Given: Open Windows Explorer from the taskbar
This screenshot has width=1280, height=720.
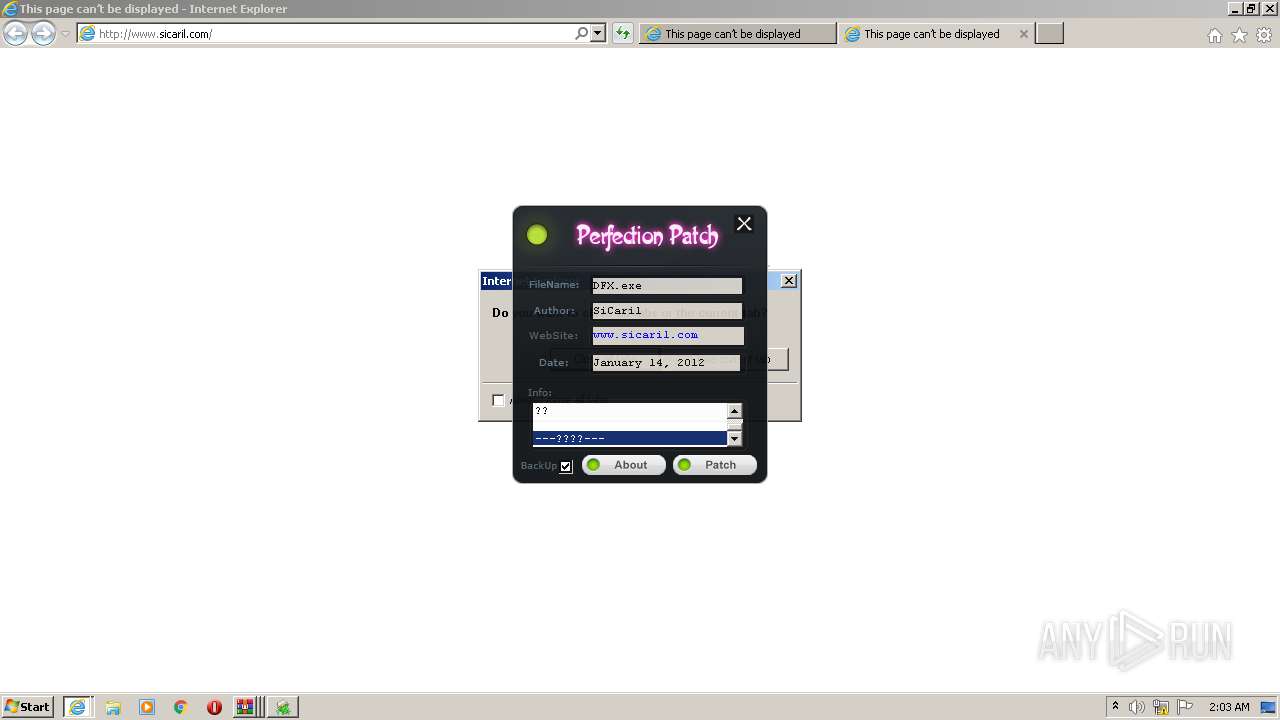Looking at the screenshot, I should pos(113,707).
